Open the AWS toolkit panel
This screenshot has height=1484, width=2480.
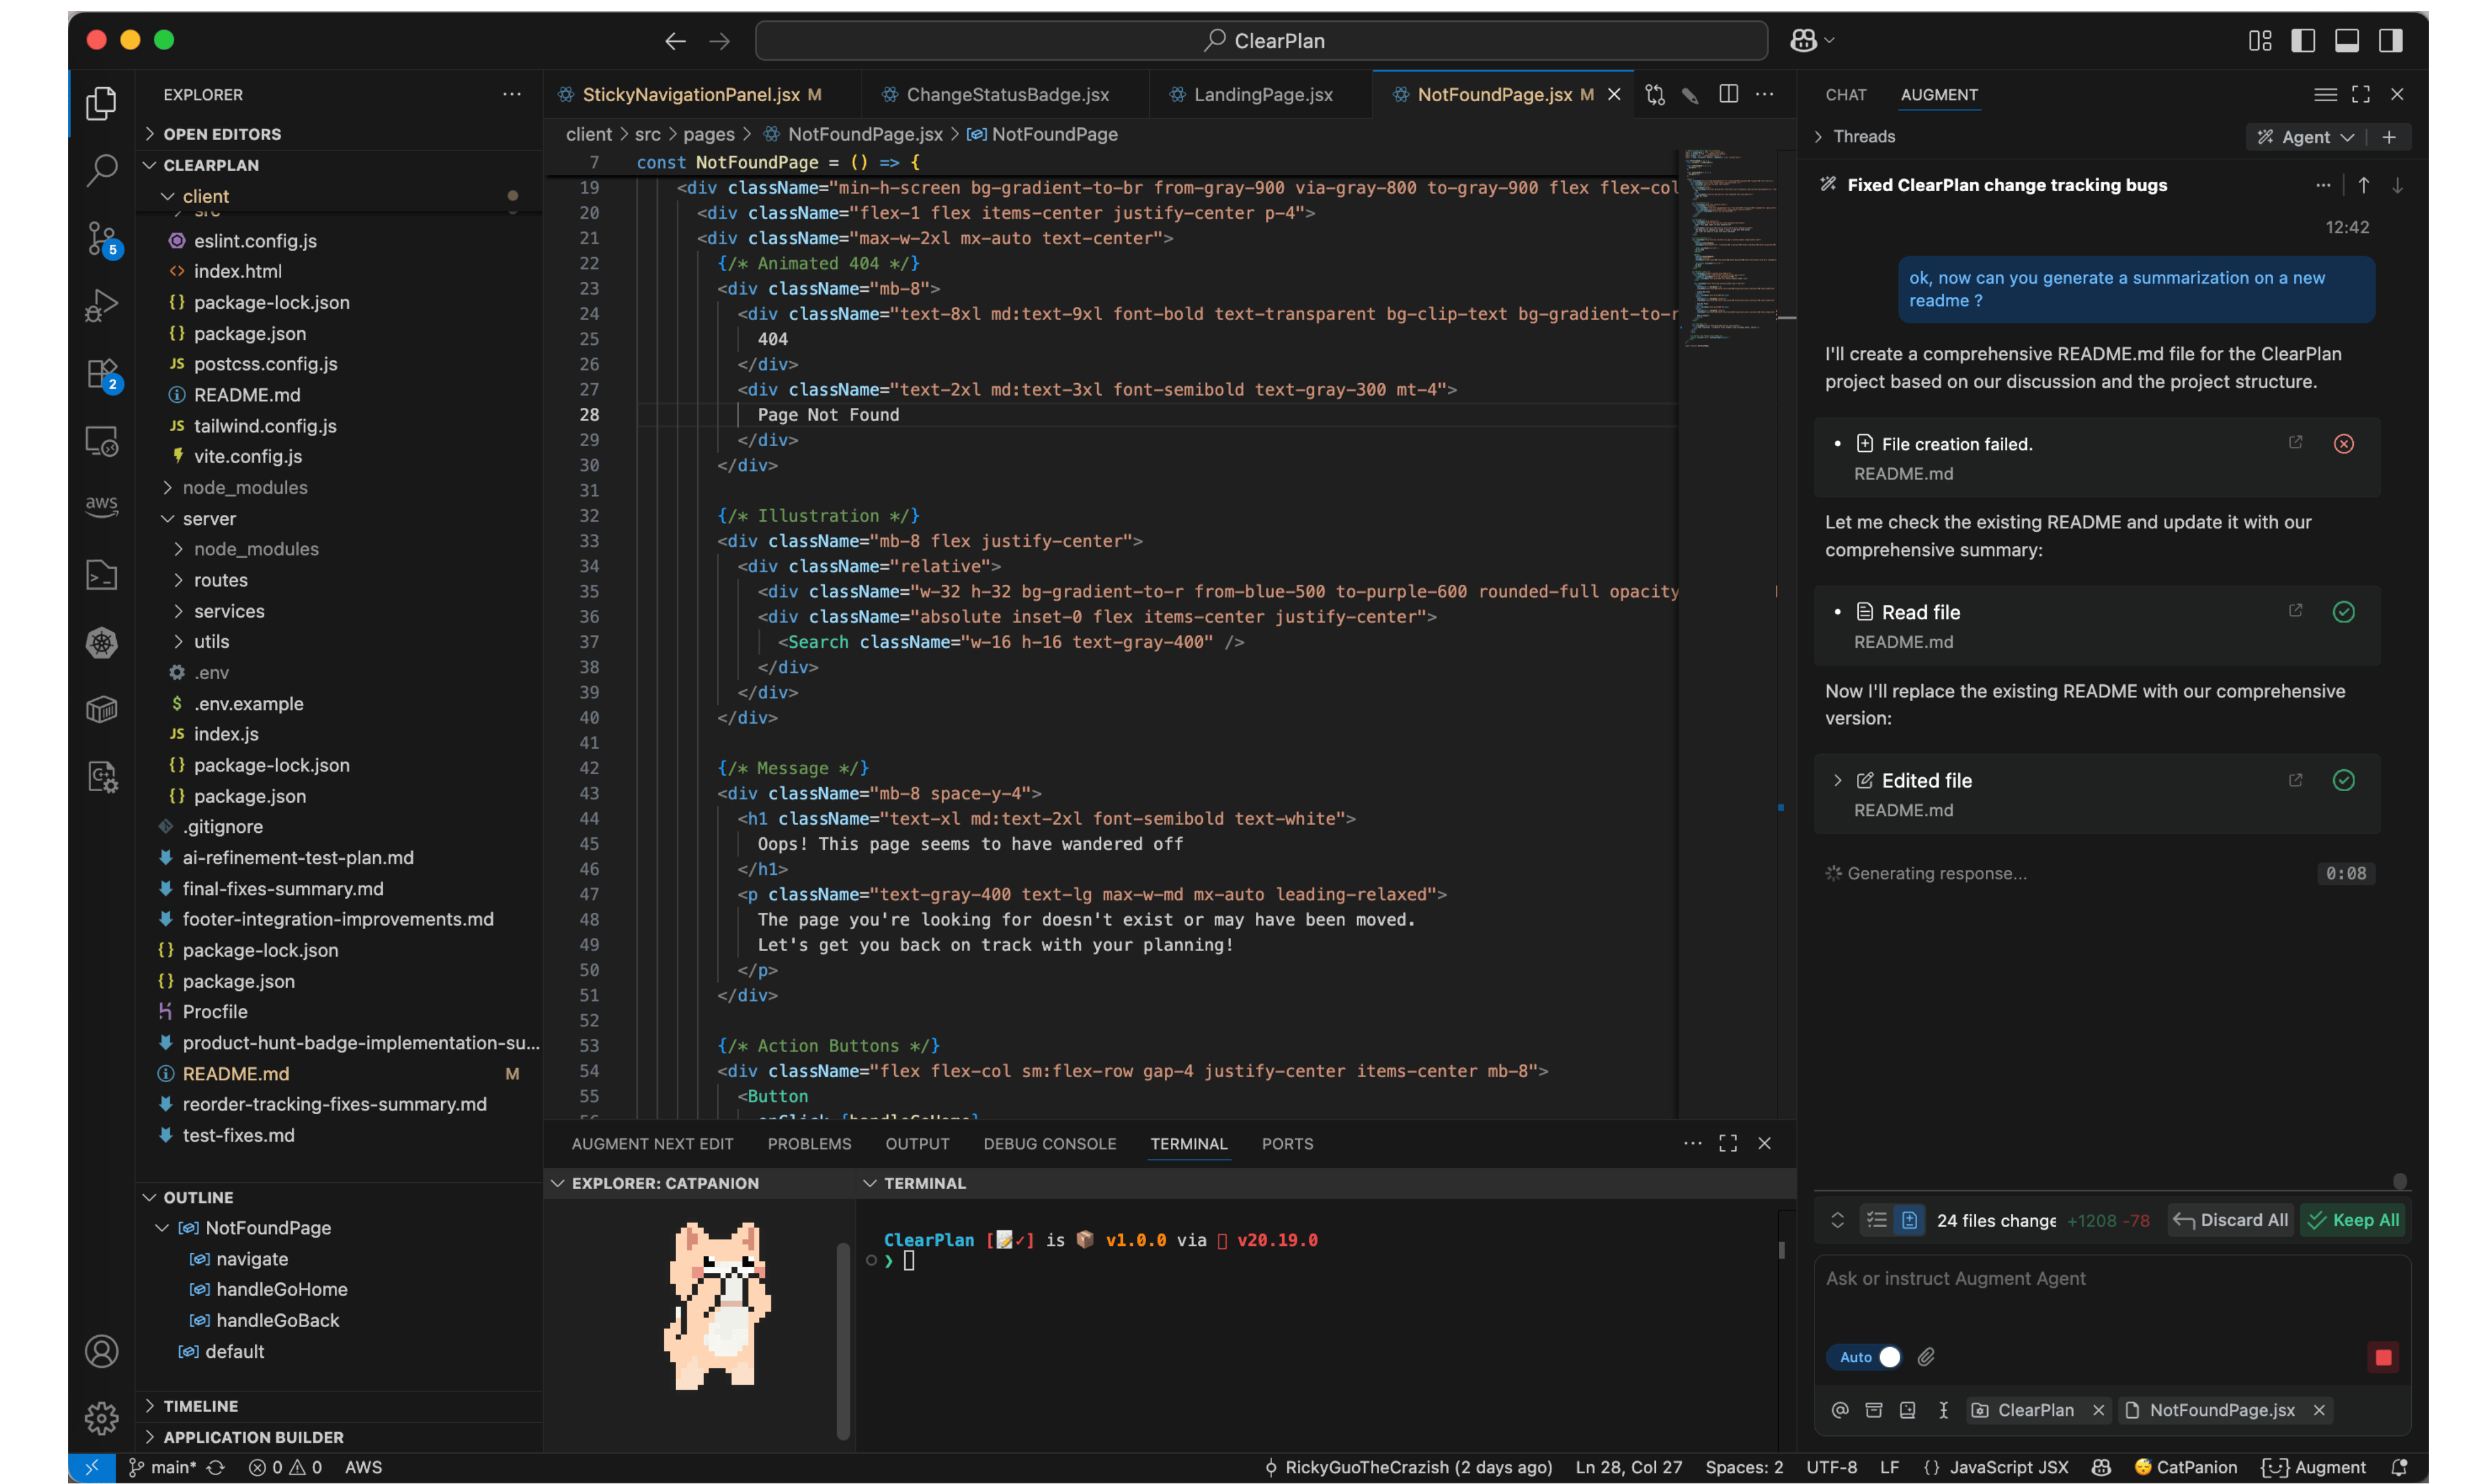point(101,505)
